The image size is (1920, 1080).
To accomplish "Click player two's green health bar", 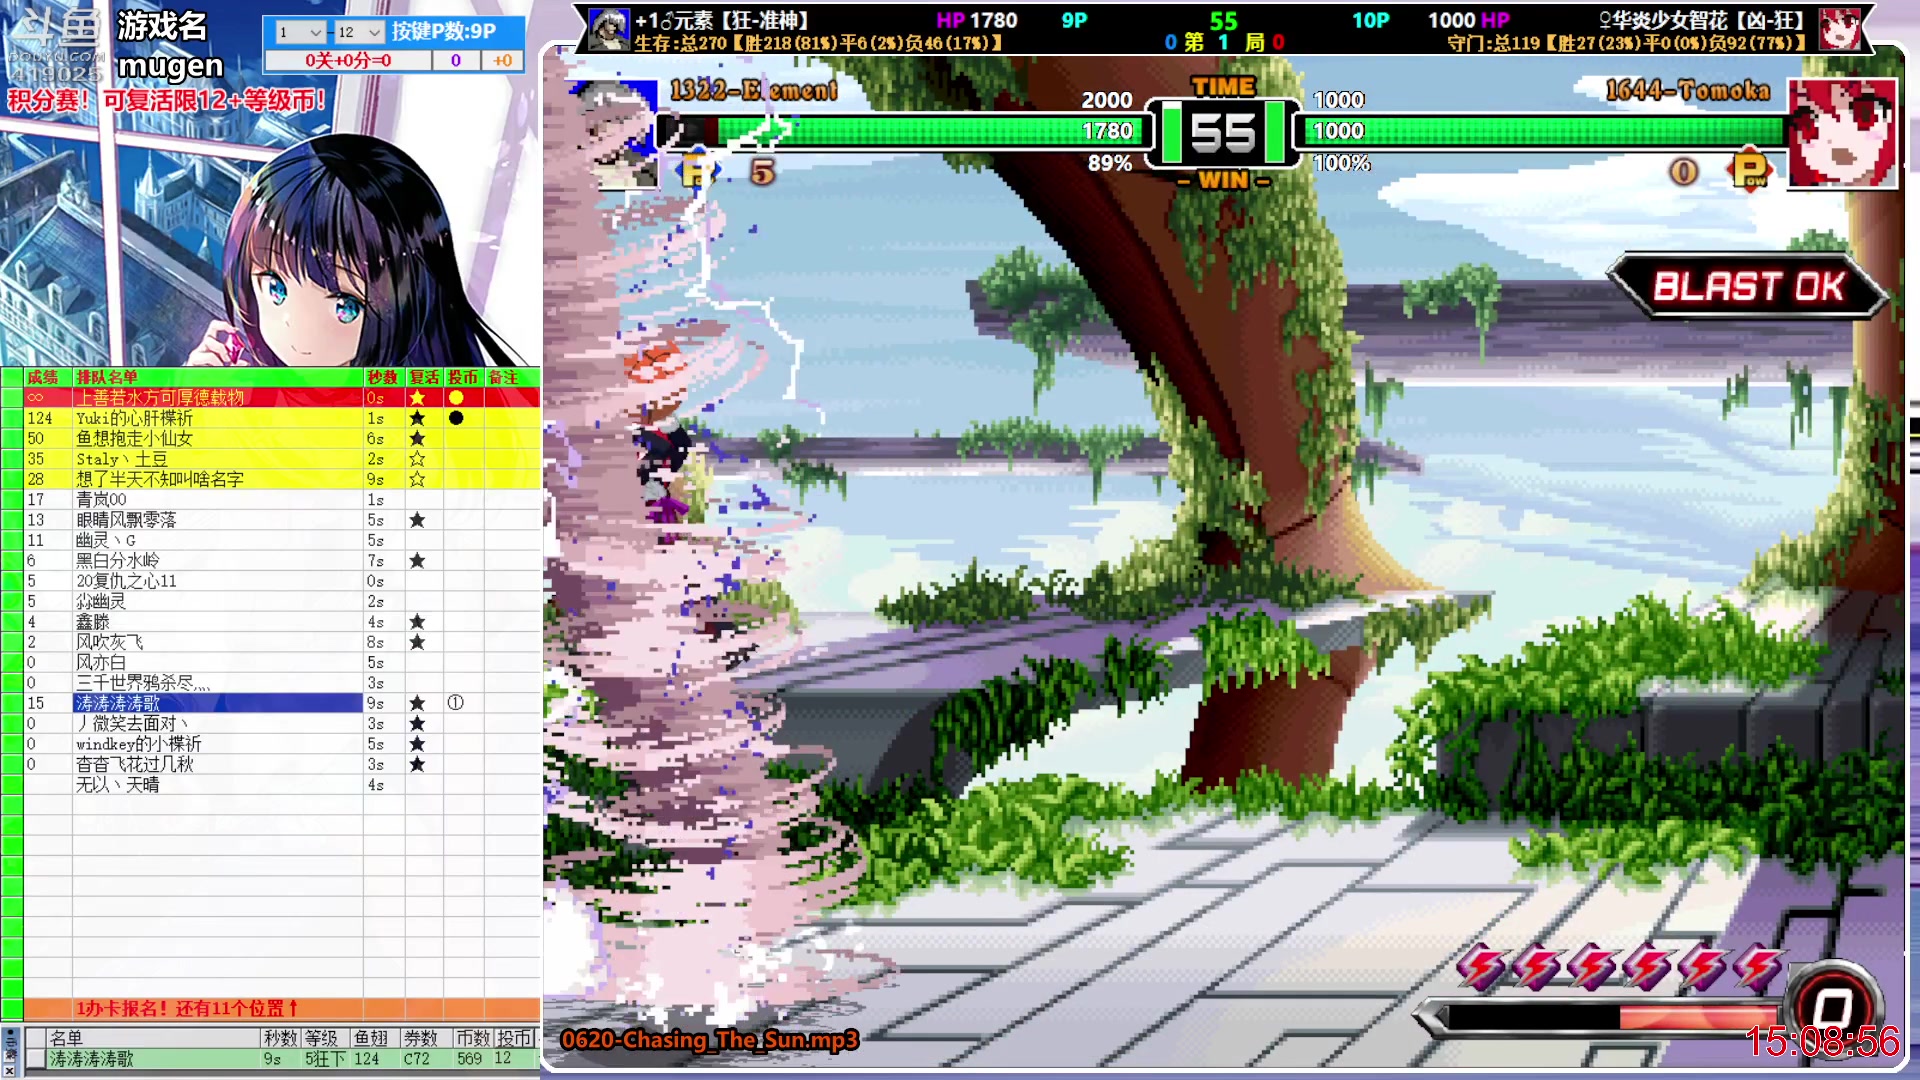I will (1541, 131).
